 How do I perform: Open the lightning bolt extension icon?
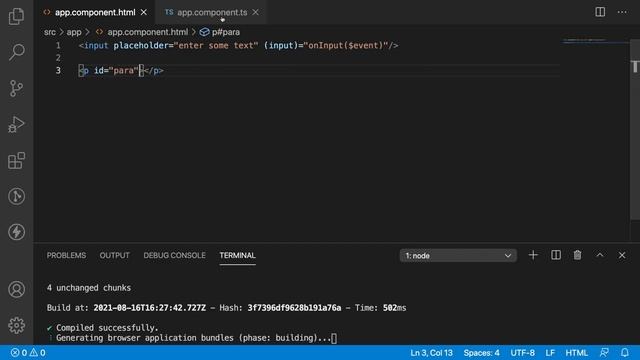tap(16, 232)
